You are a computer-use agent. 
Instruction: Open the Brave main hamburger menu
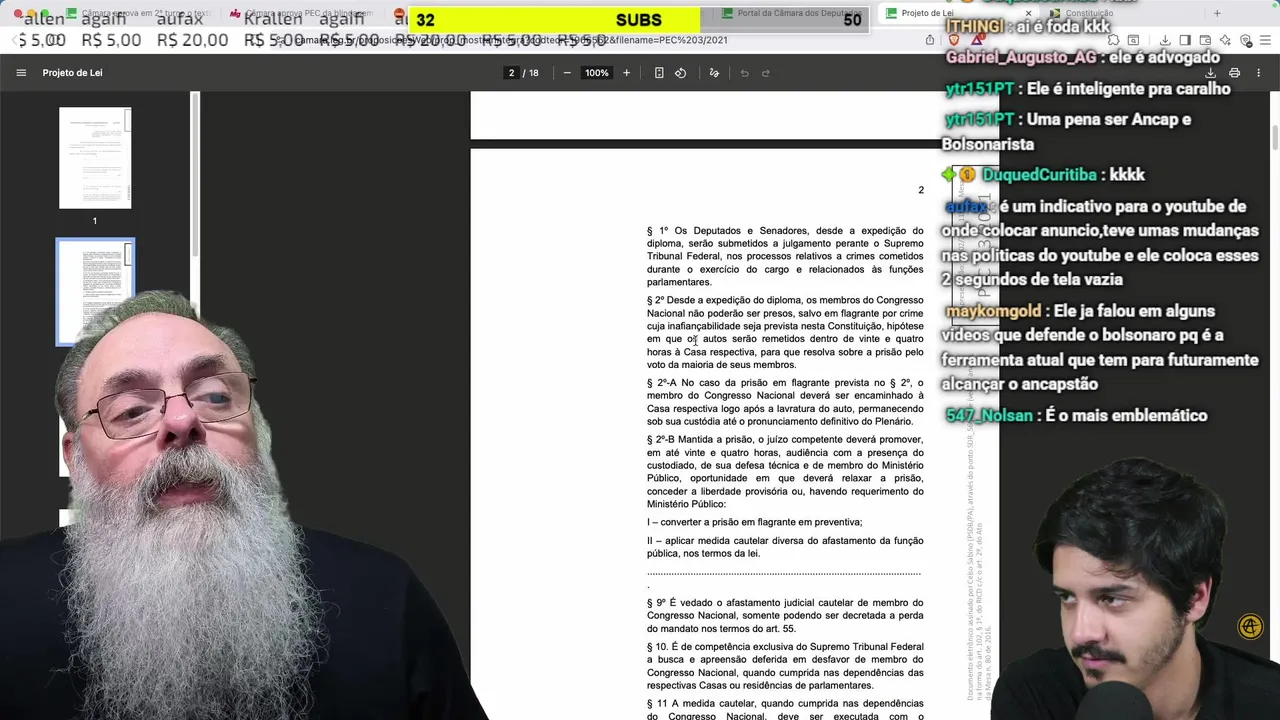[x=1266, y=40]
